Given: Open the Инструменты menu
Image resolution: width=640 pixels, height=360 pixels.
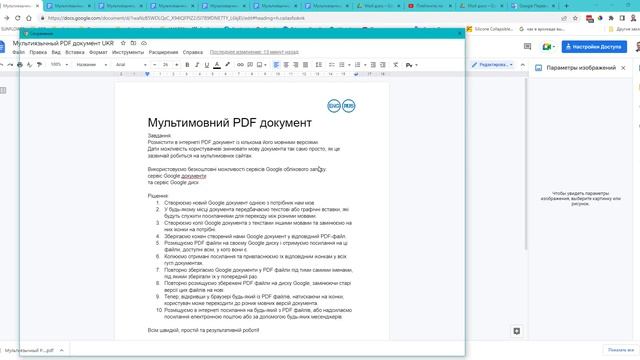Looking at the screenshot, I should tap(128, 52).
